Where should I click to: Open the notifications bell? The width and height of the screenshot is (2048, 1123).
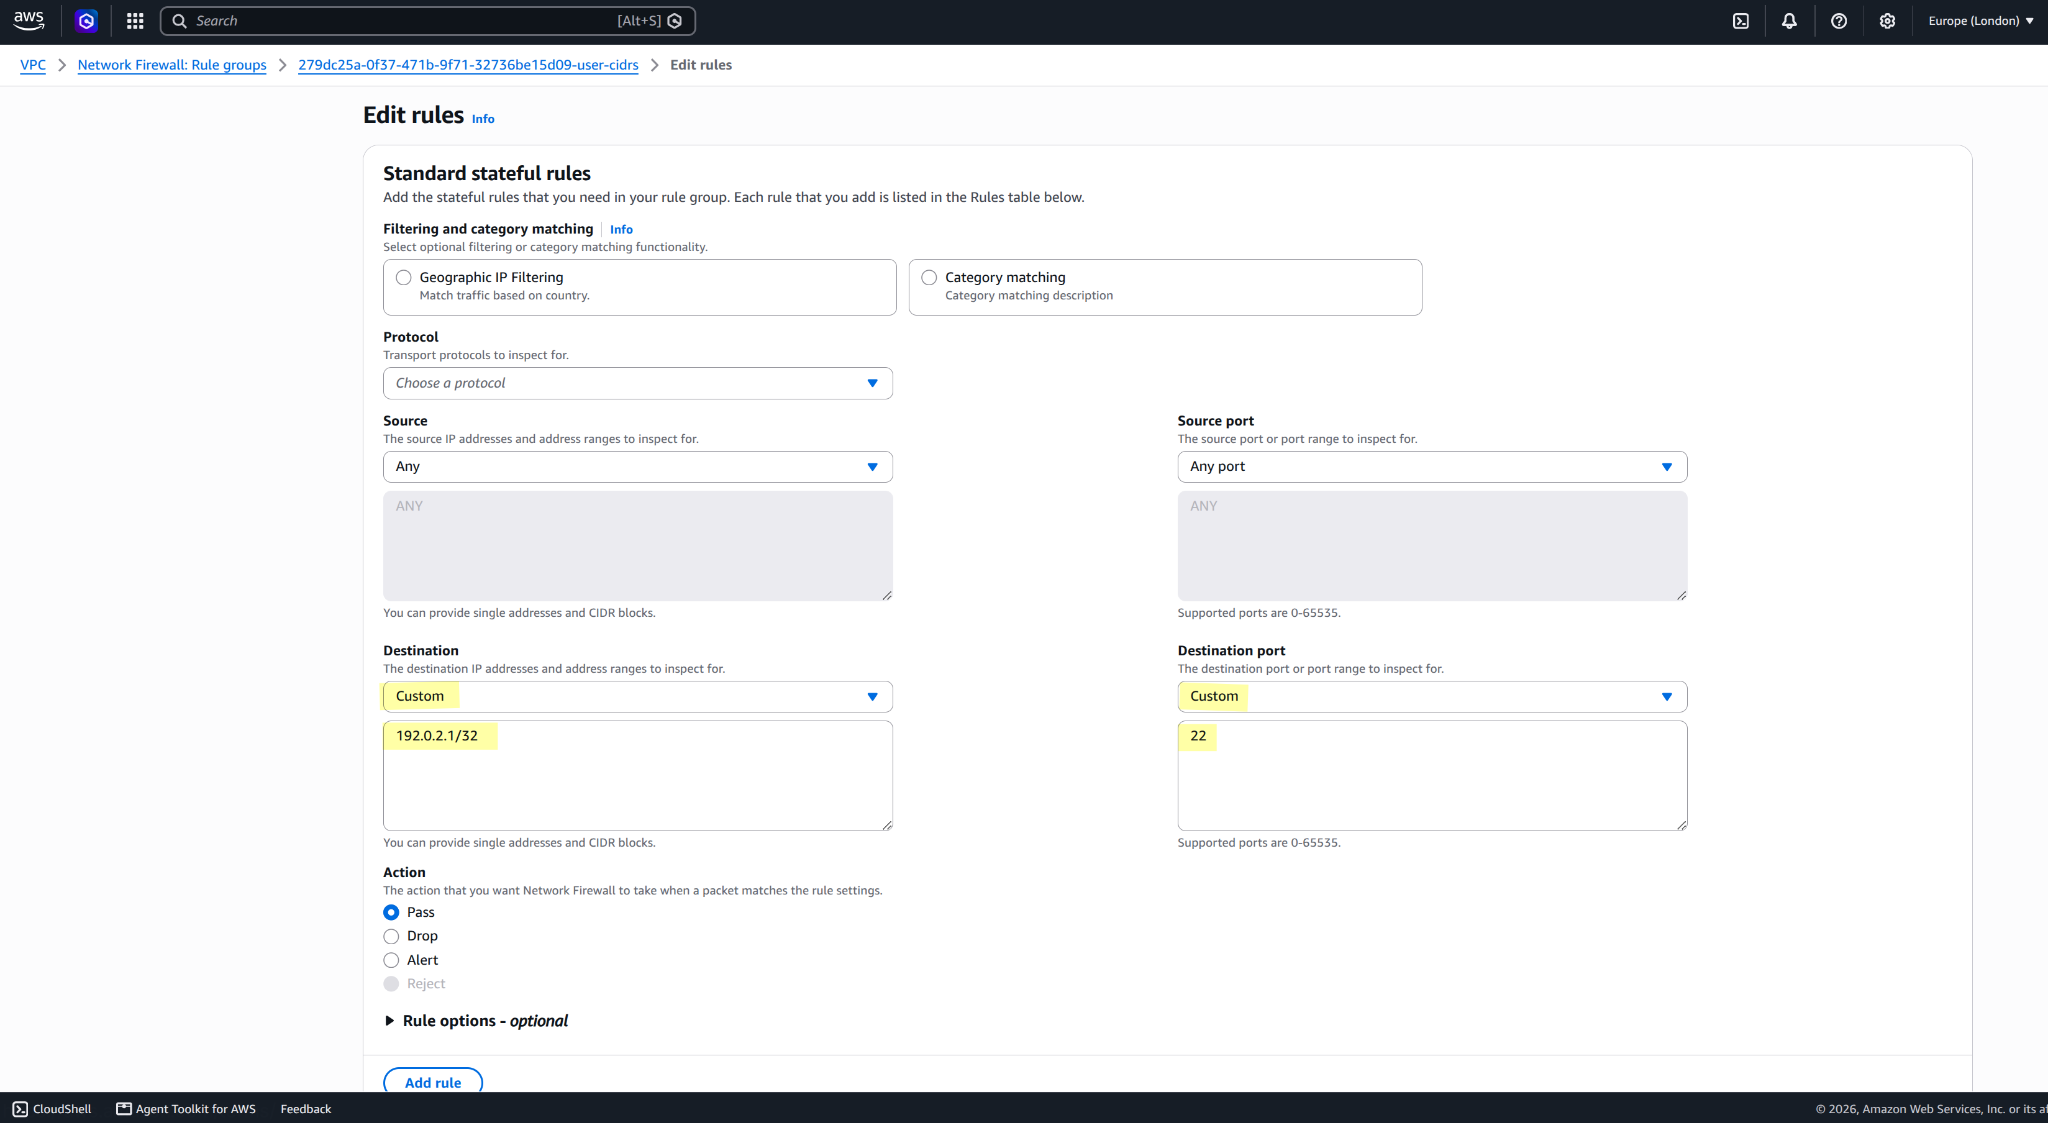pyautogui.click(x=1790, y=21)
